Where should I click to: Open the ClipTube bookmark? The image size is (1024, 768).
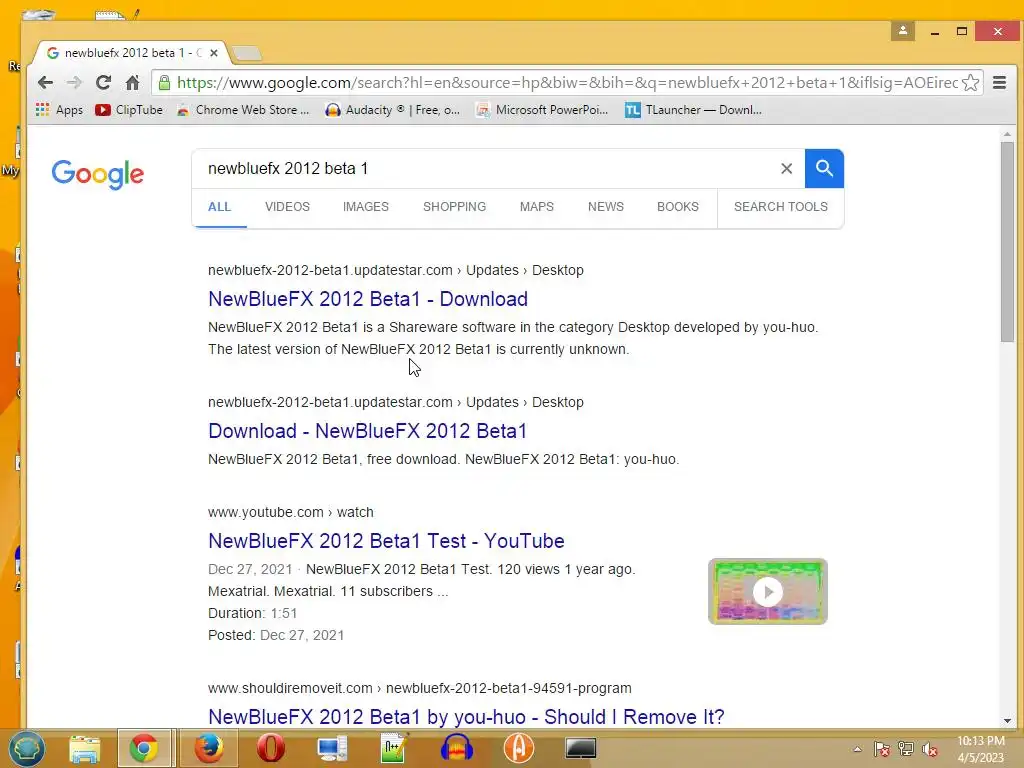[129, 110]
